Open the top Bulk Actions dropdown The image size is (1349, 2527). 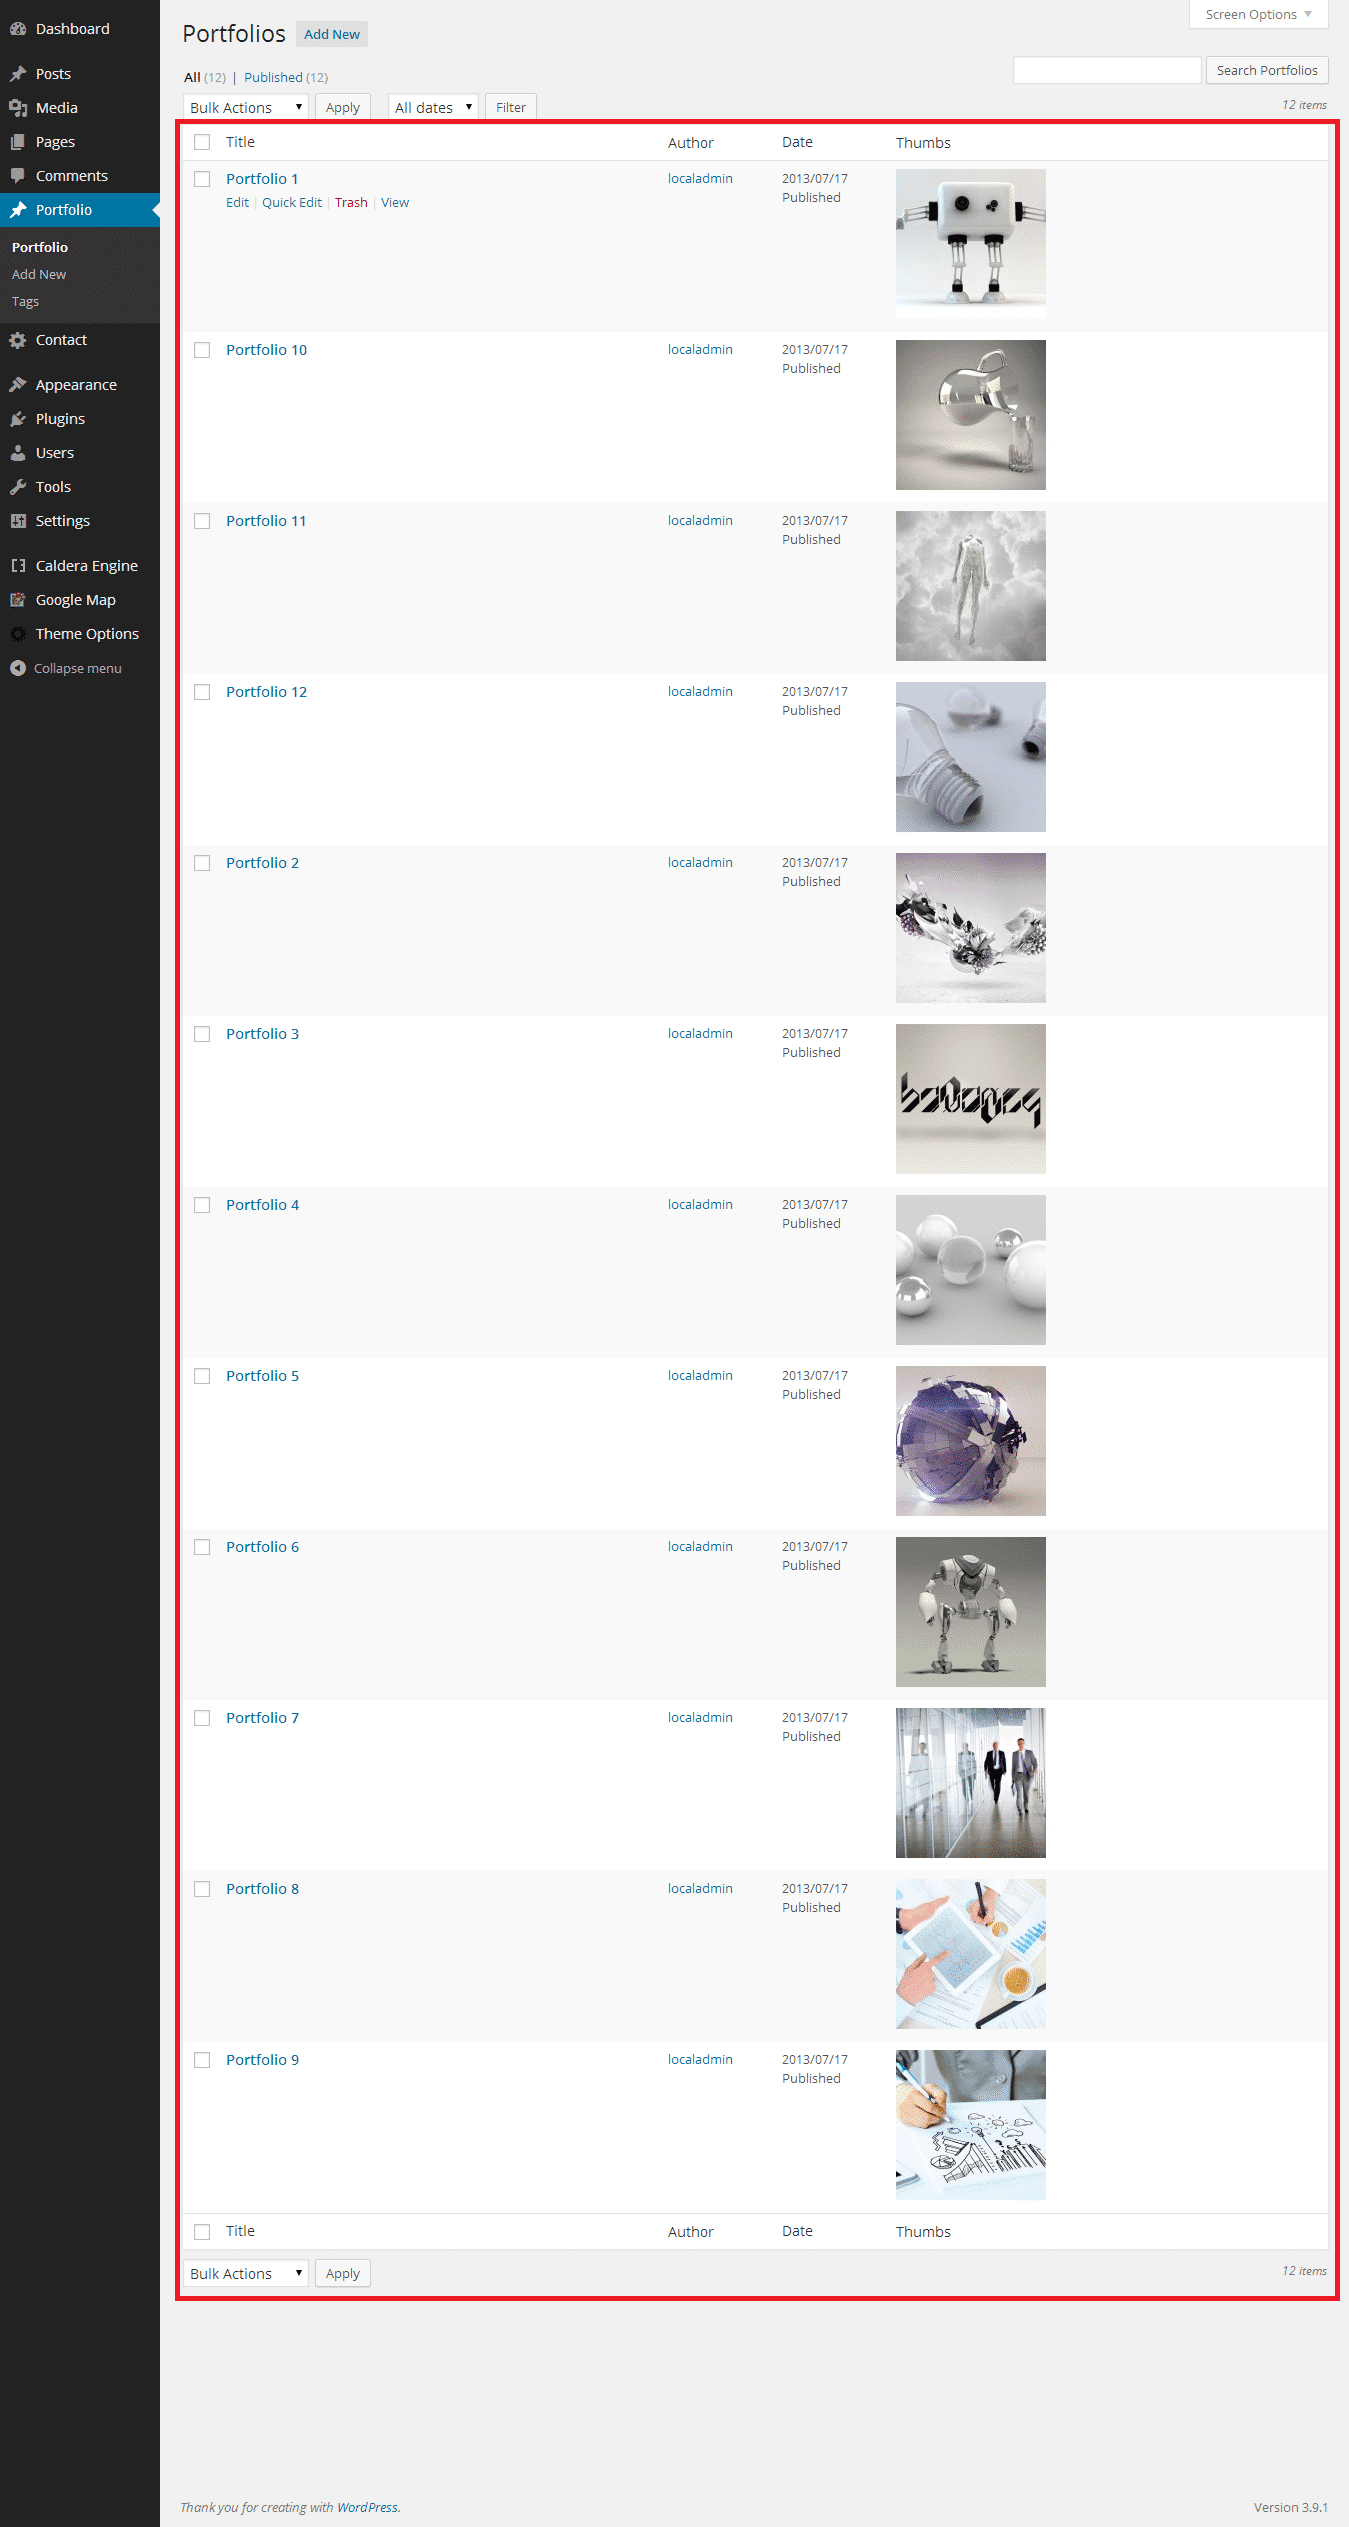[x=246, y=107]
